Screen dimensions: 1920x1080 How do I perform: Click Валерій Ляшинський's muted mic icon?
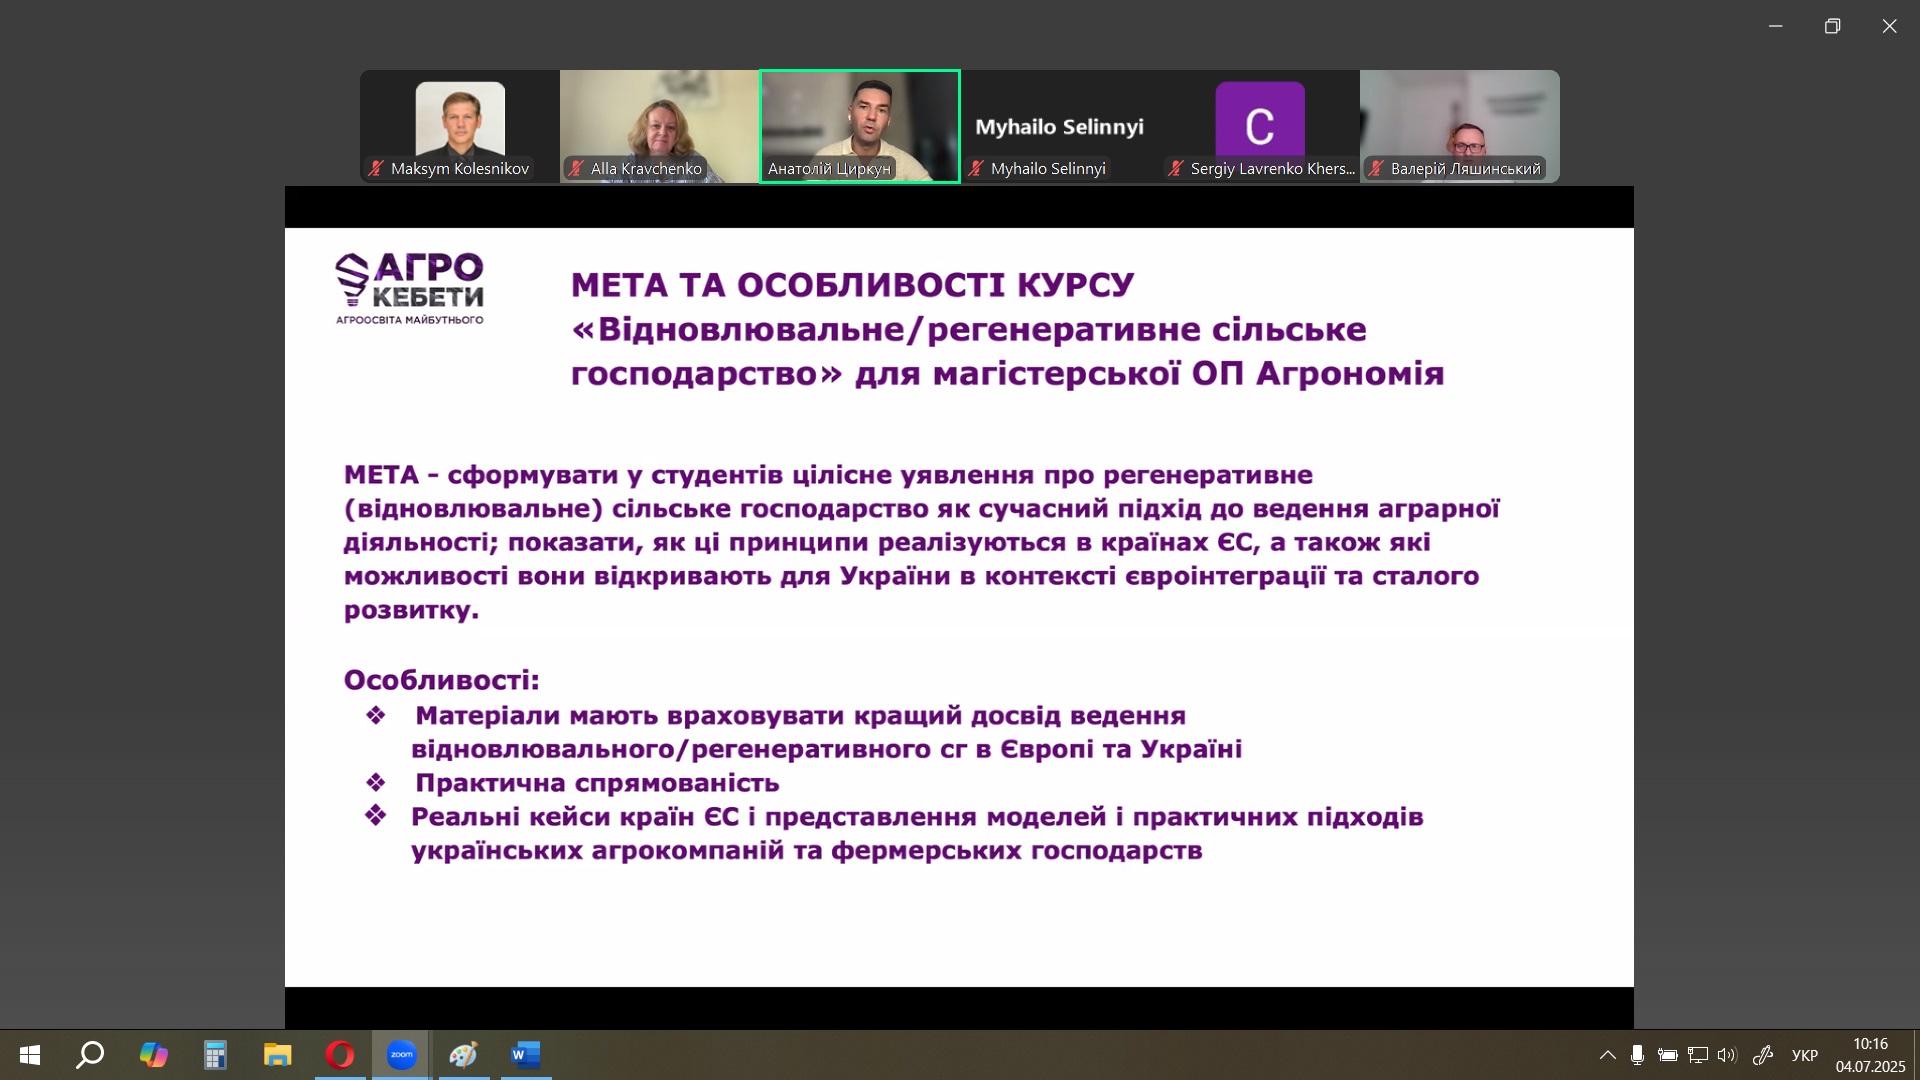pyautogui.click(x=1376, y=169)
